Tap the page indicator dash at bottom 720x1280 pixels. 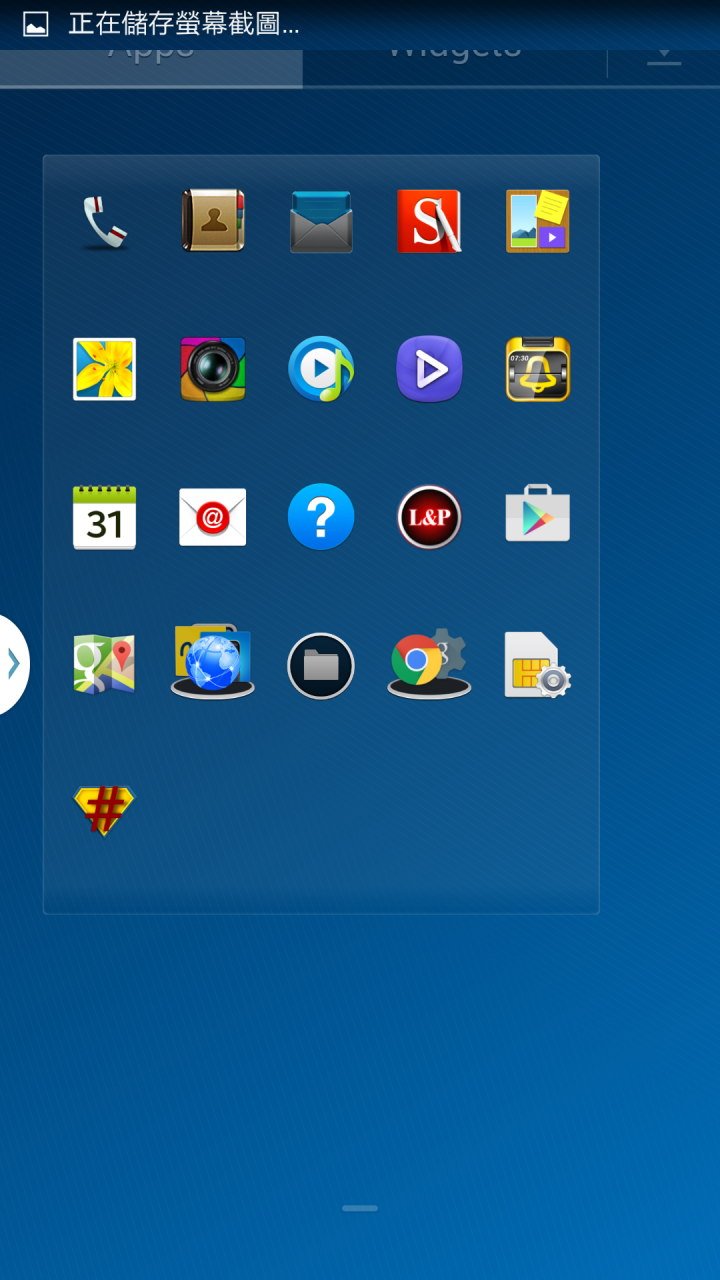(x=360, y=1208)
